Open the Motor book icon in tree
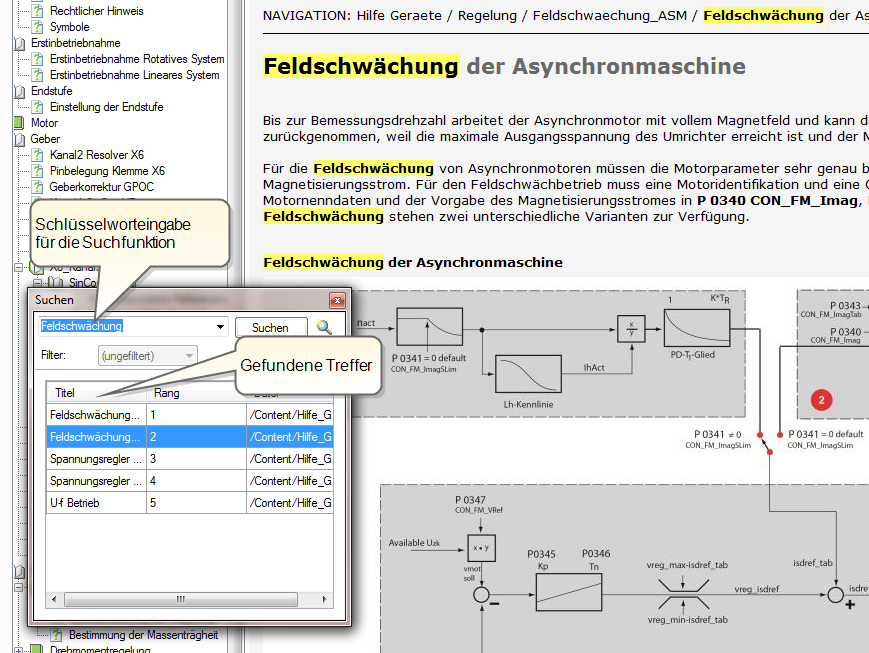Viewport: 869px width, 653px height. pyautogui.click(x=22, y=123)
